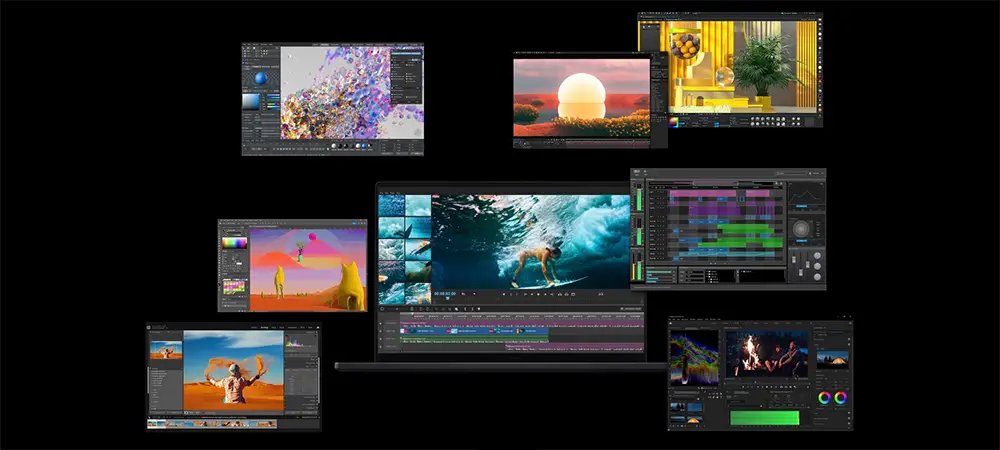Click the main desert dancer photo in the photo app
Image resolution: width=1000 pixels, height=450 pixels.
[x=233, y=370]
